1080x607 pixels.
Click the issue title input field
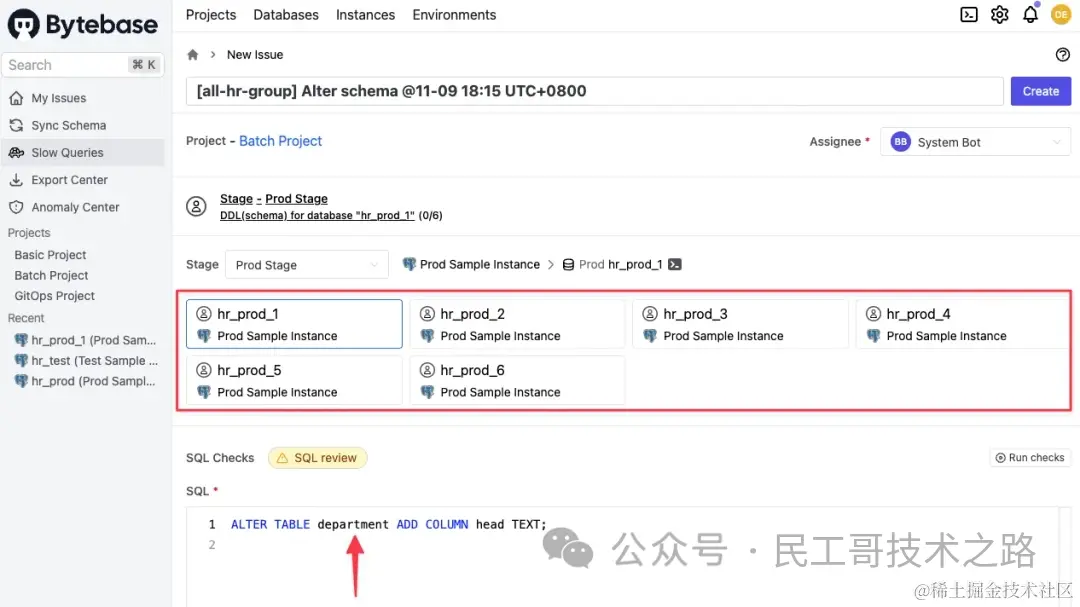(594, 91)
